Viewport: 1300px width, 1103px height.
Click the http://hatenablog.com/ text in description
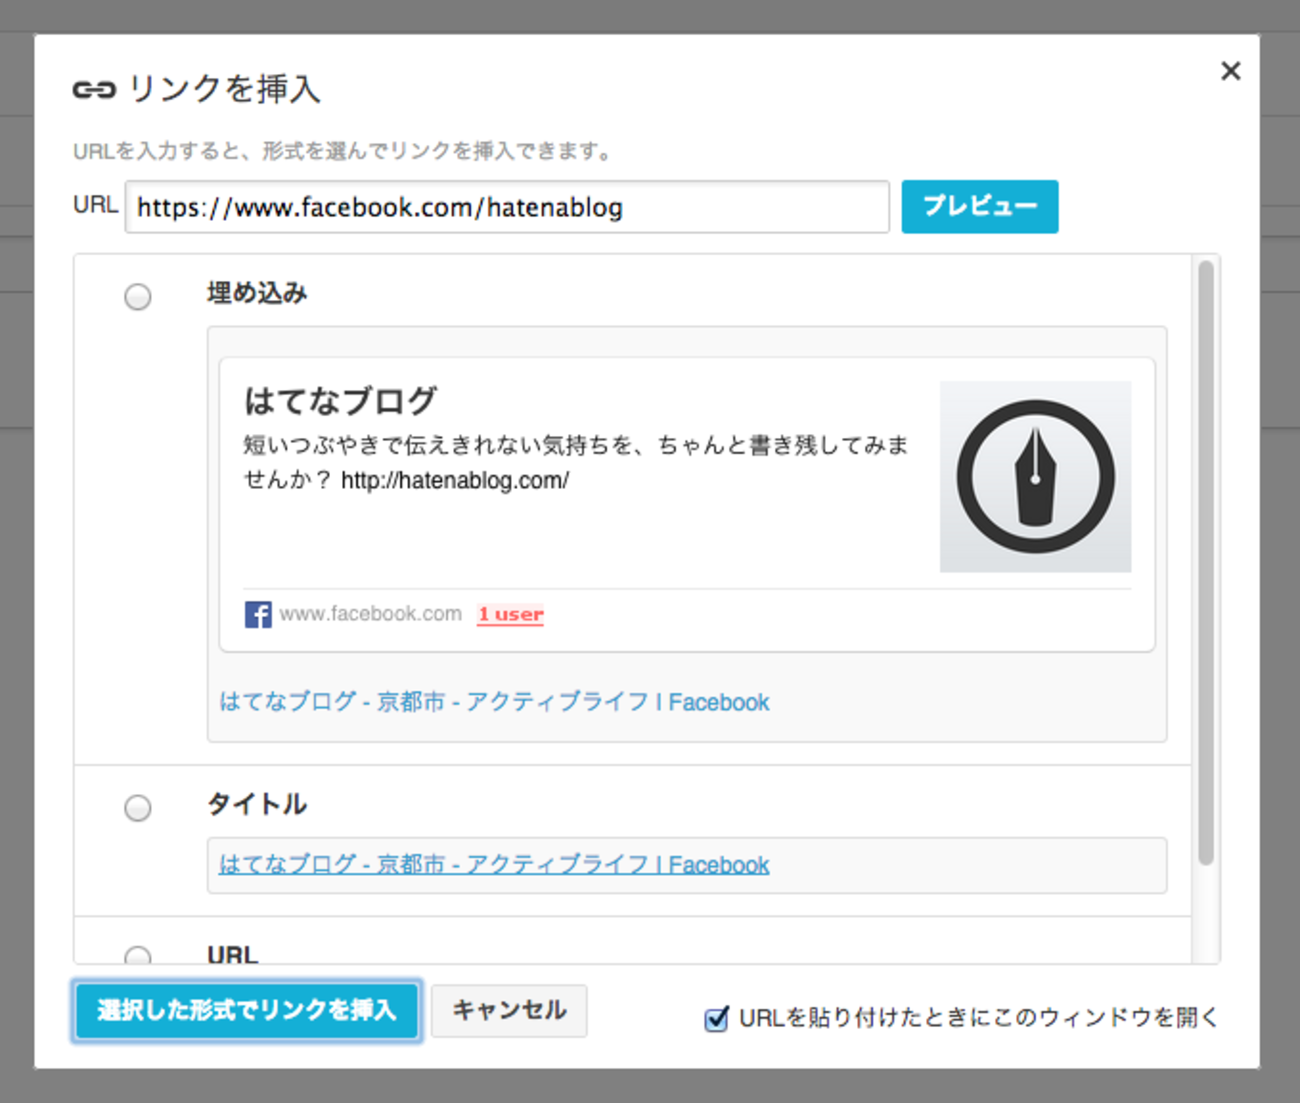[455, 480]
